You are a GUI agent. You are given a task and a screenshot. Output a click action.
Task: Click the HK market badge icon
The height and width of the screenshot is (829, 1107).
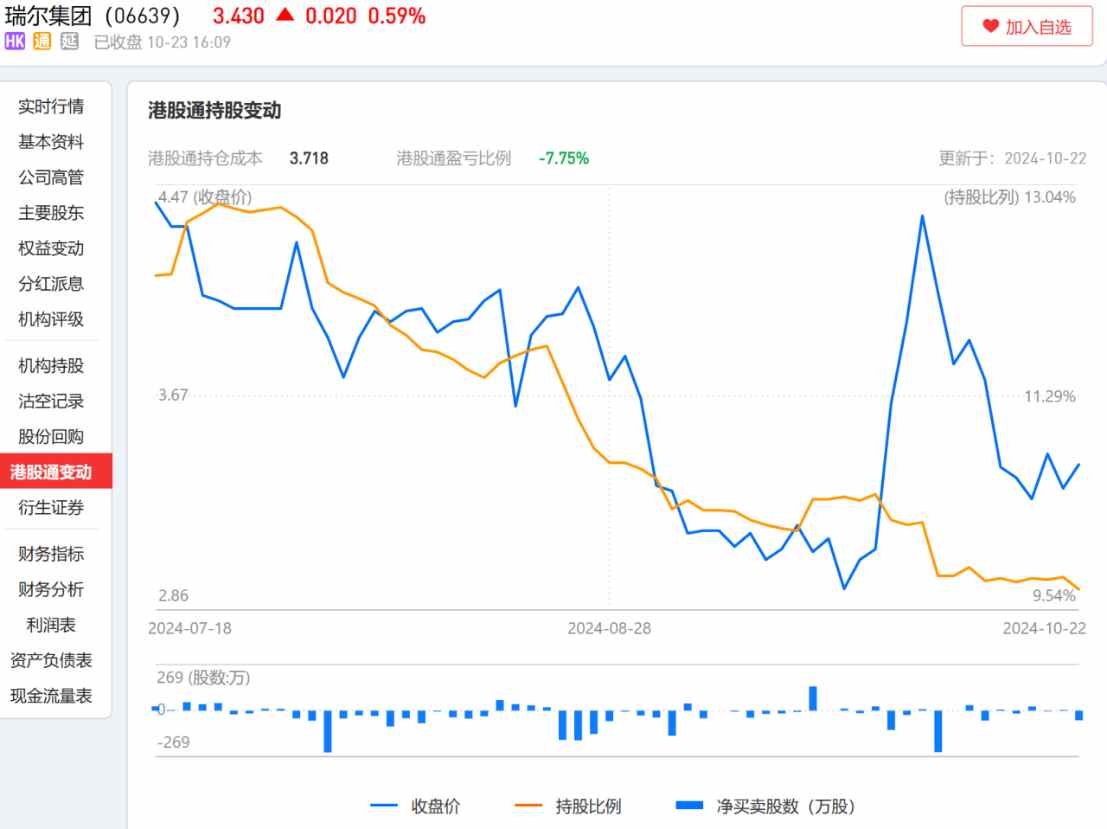click(x=14, y=41)
